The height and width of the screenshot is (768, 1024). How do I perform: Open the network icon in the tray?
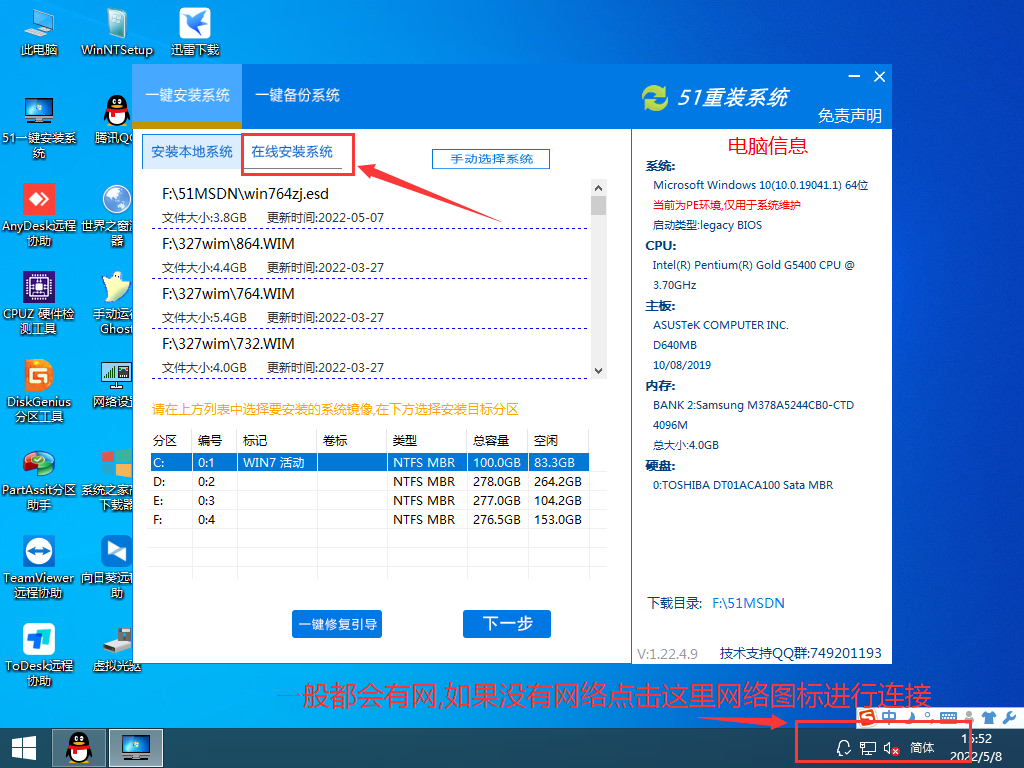pyautogui.click(x=866, y=747)
